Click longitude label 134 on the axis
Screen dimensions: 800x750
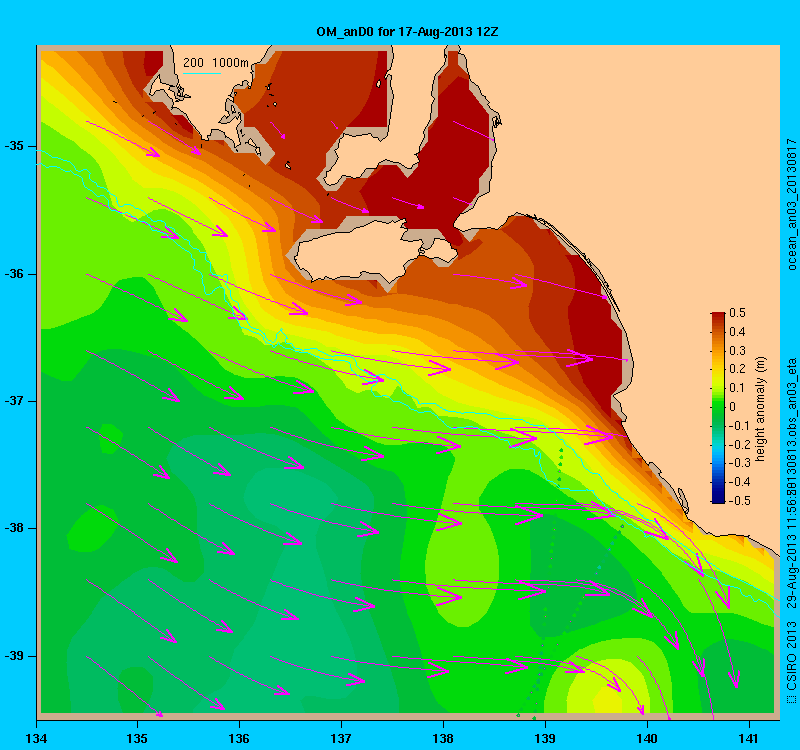click(x=36, y=738)
